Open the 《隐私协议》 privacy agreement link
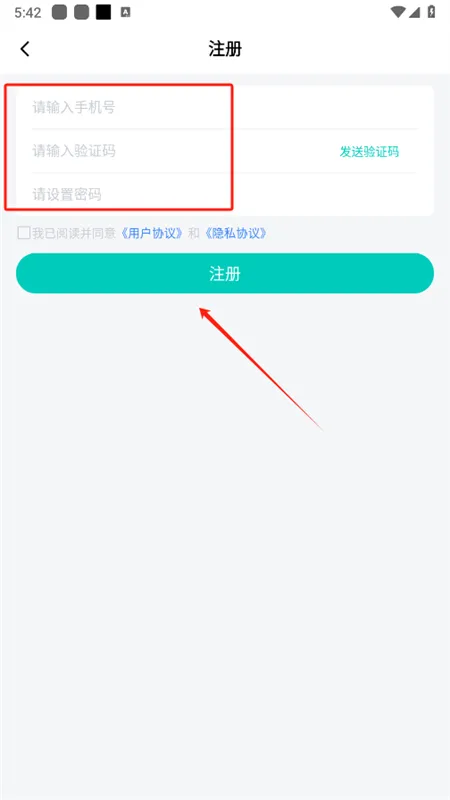Viewport: 450px width, 800px height. [x=236, y=233]
